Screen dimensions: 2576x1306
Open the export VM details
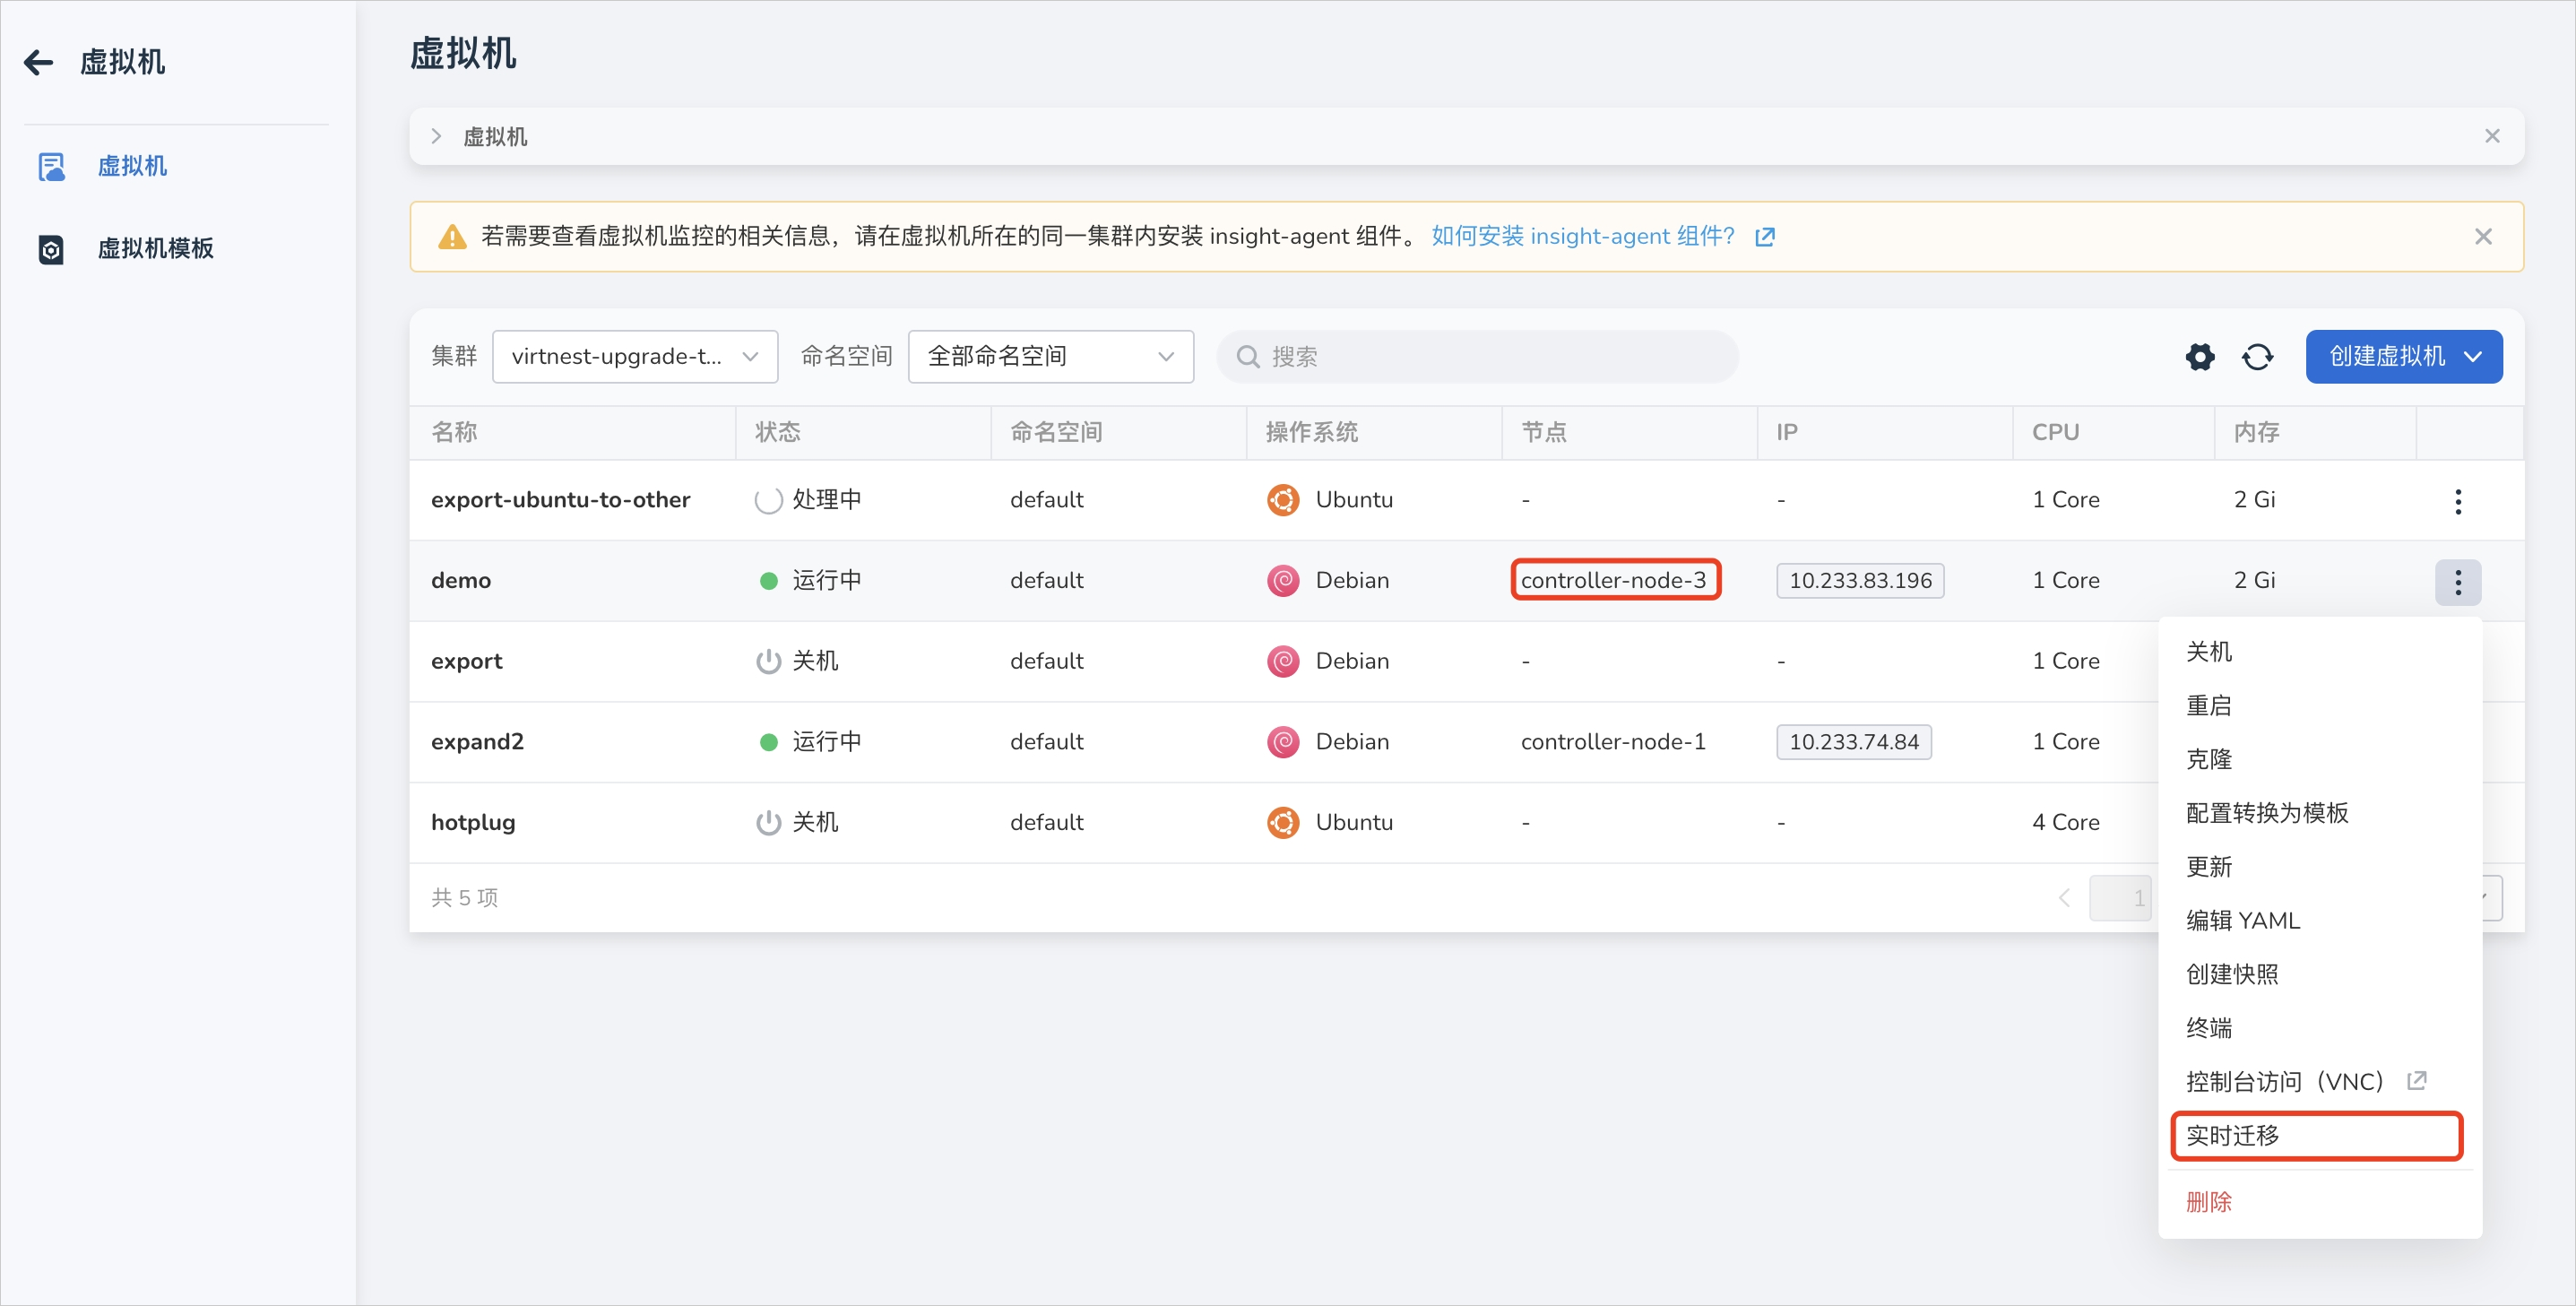click(x=467, y=662)
